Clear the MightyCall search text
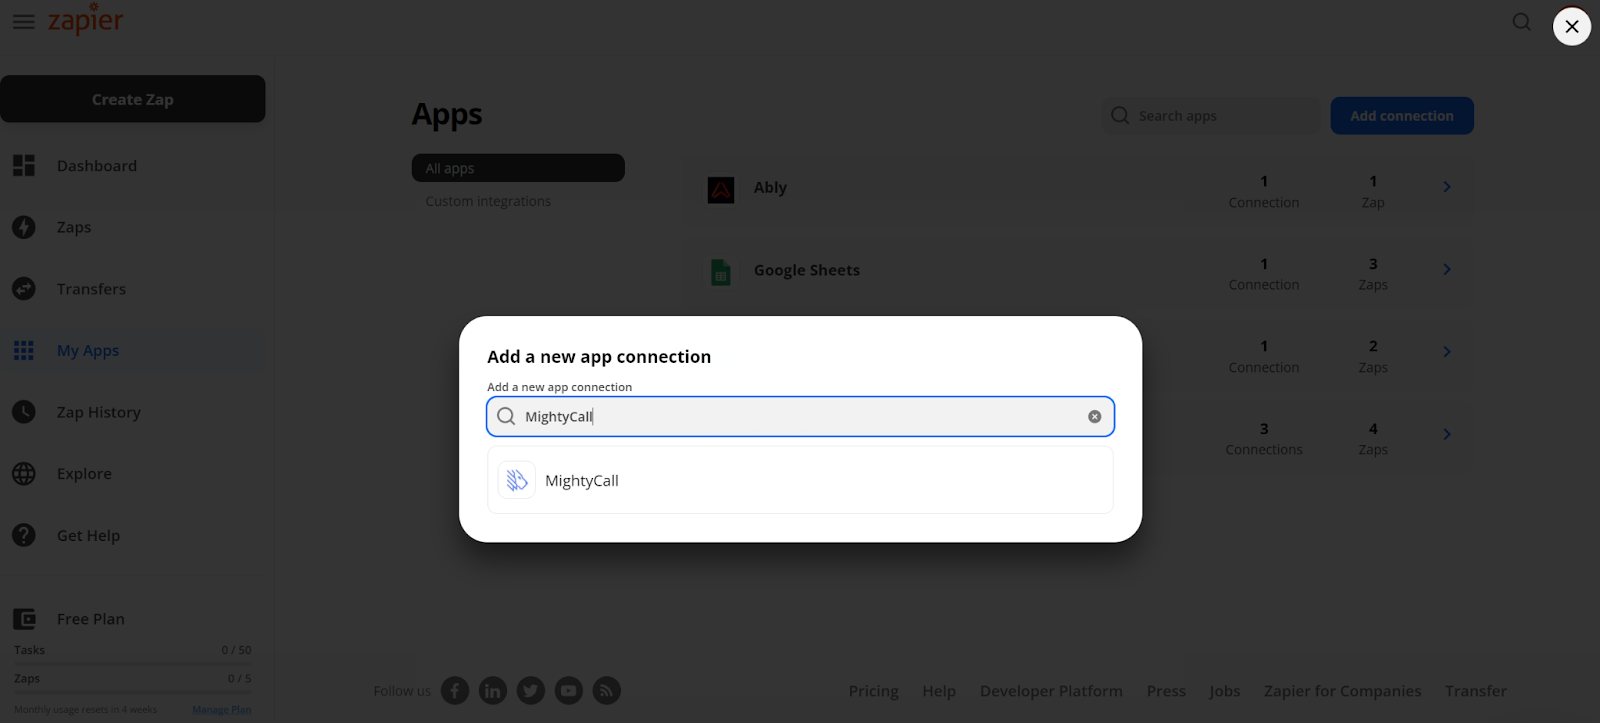This screenshot has height=723, width=1600. click(x=1095, y=417)
